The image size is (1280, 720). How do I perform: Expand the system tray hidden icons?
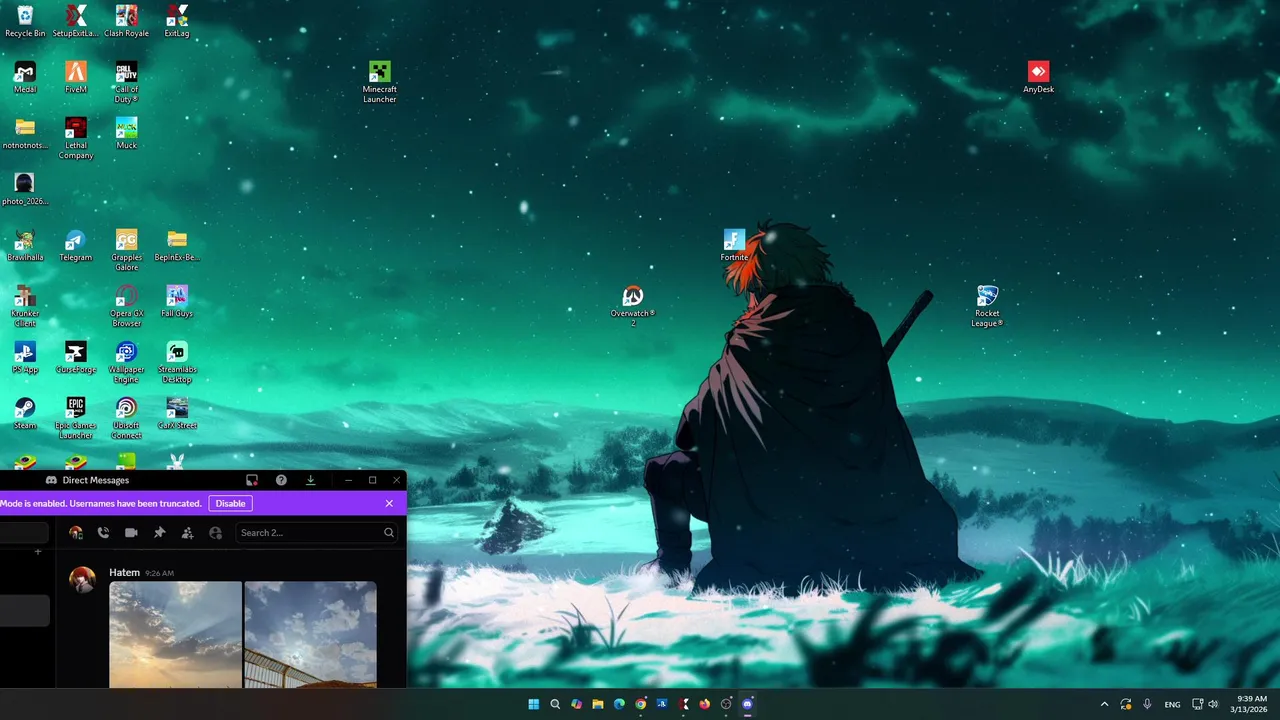point(1104,704)
